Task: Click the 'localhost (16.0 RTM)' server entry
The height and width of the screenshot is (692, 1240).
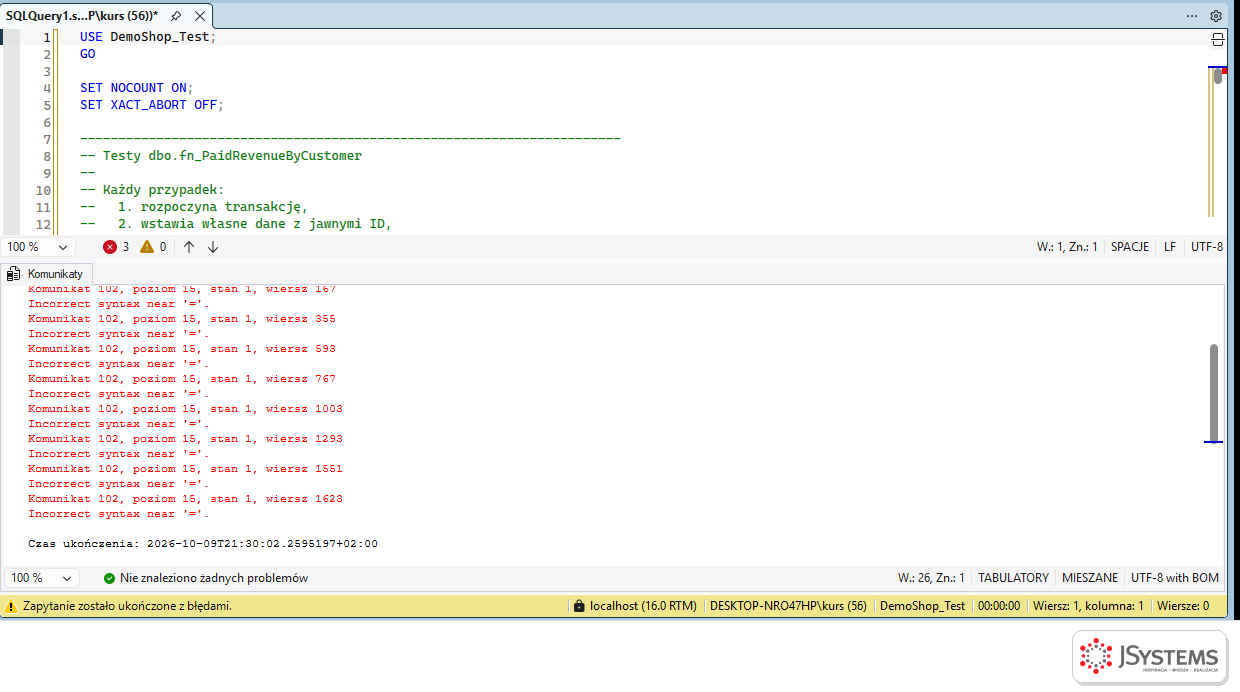Action: click(643, 606)
